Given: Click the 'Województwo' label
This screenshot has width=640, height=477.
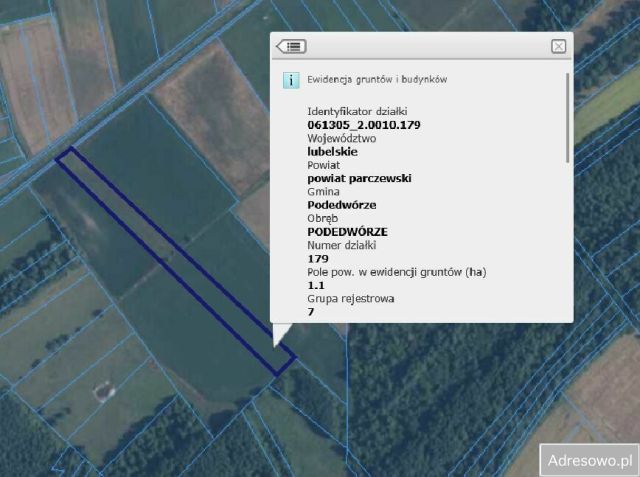Looking at the screenshot, I should [342, 138].
